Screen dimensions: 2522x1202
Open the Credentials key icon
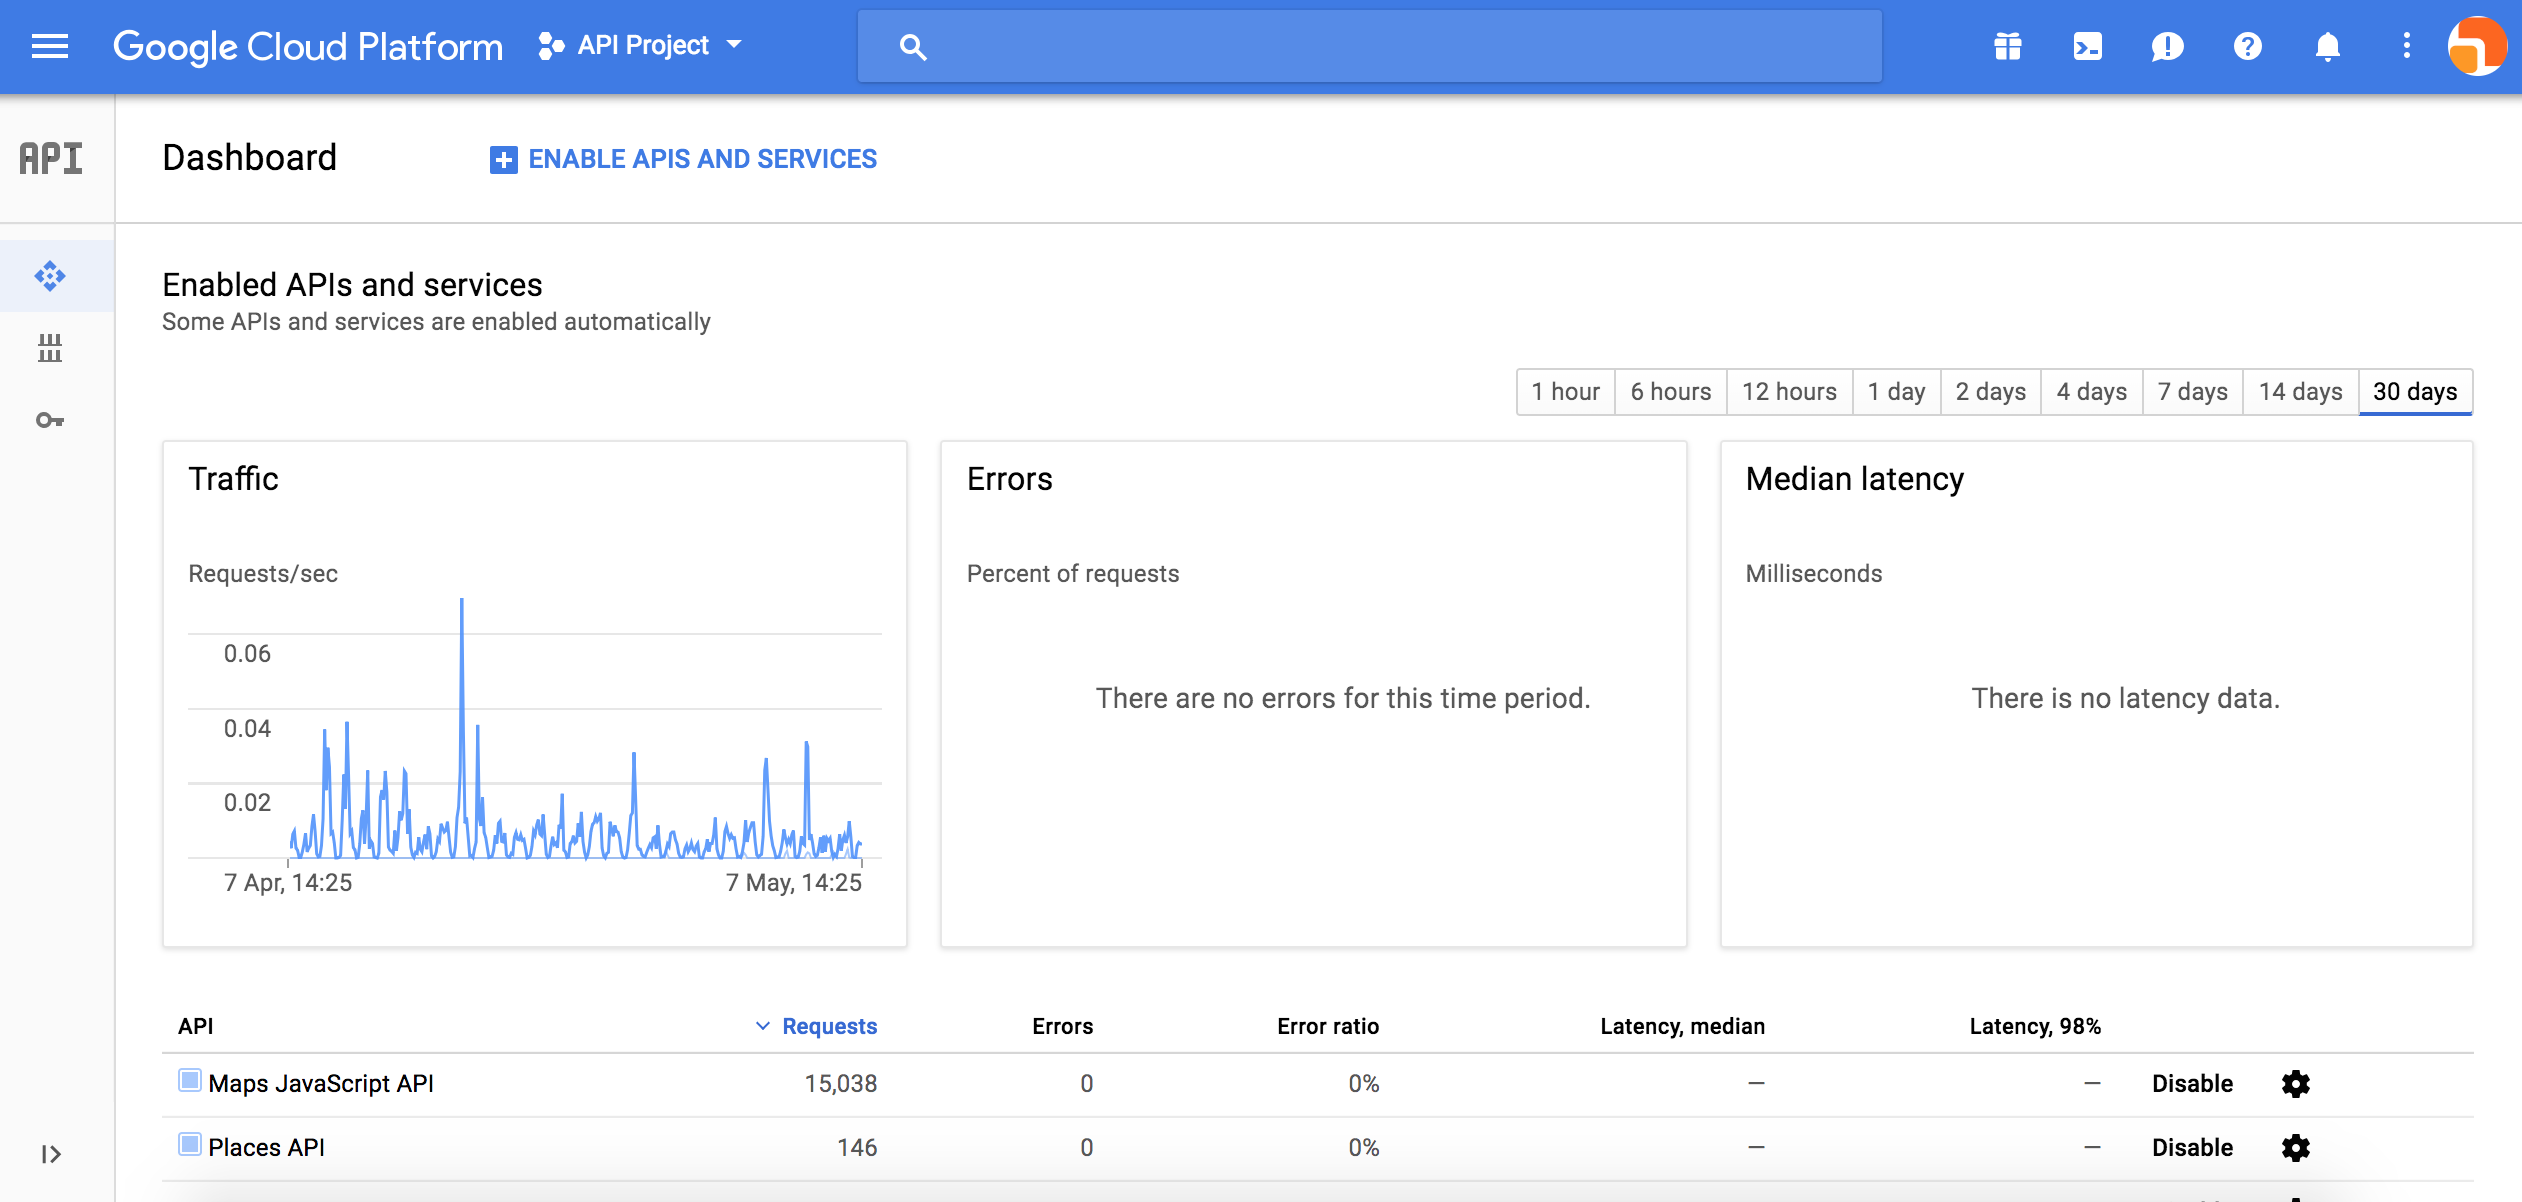(50, 420)
